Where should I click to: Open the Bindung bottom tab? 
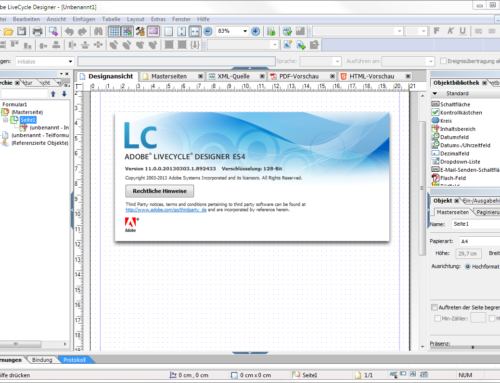42,360
